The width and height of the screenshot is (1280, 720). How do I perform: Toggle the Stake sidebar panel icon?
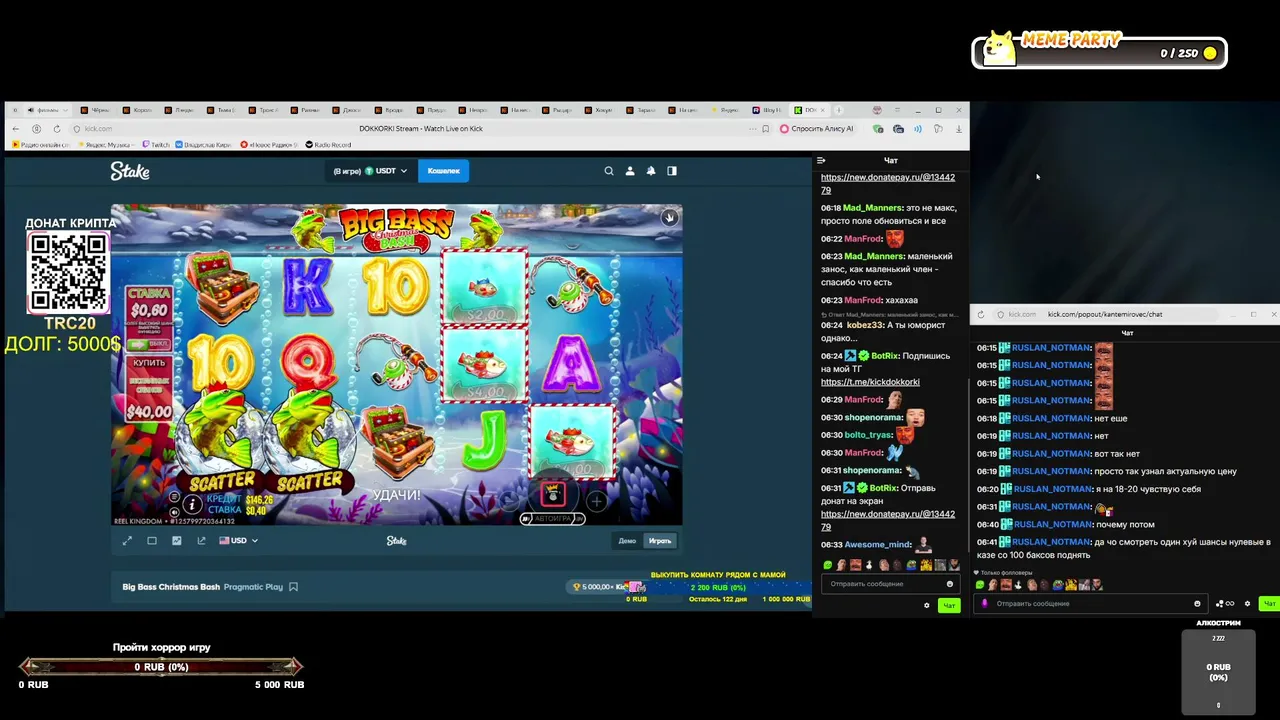pyautogui.click(x=672, y=171)
